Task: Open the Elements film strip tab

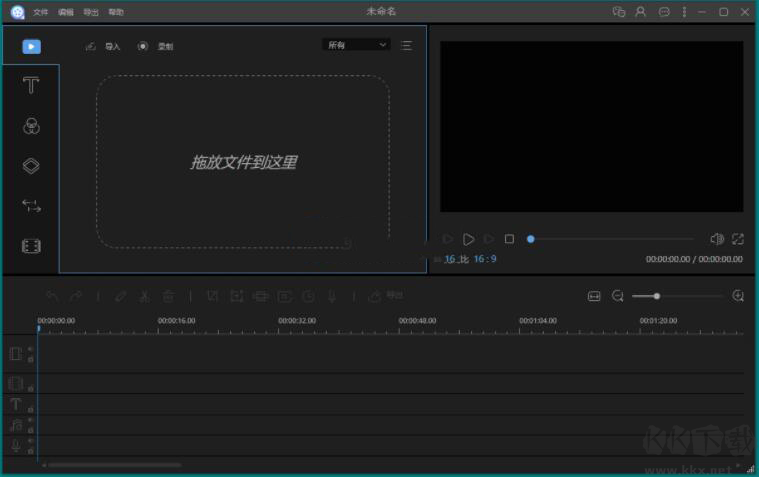Action: coord(31,246)
